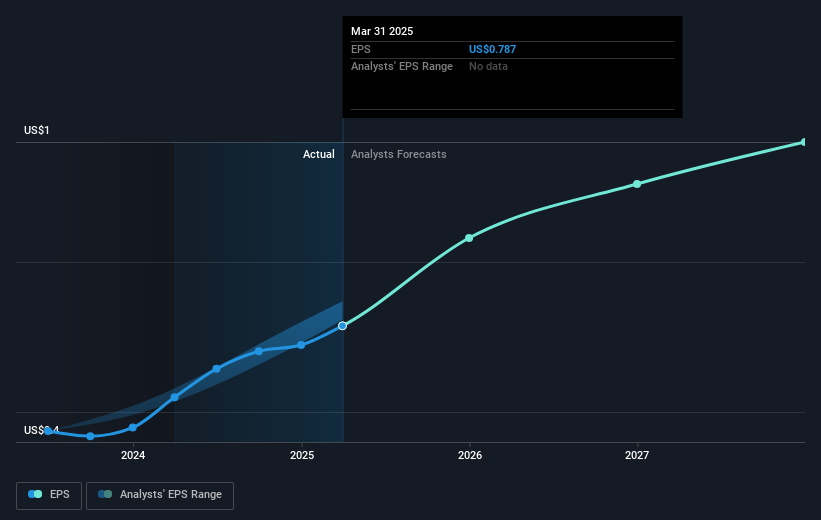Select the highlighted Mar 31 2025 data point

(342, 326)
